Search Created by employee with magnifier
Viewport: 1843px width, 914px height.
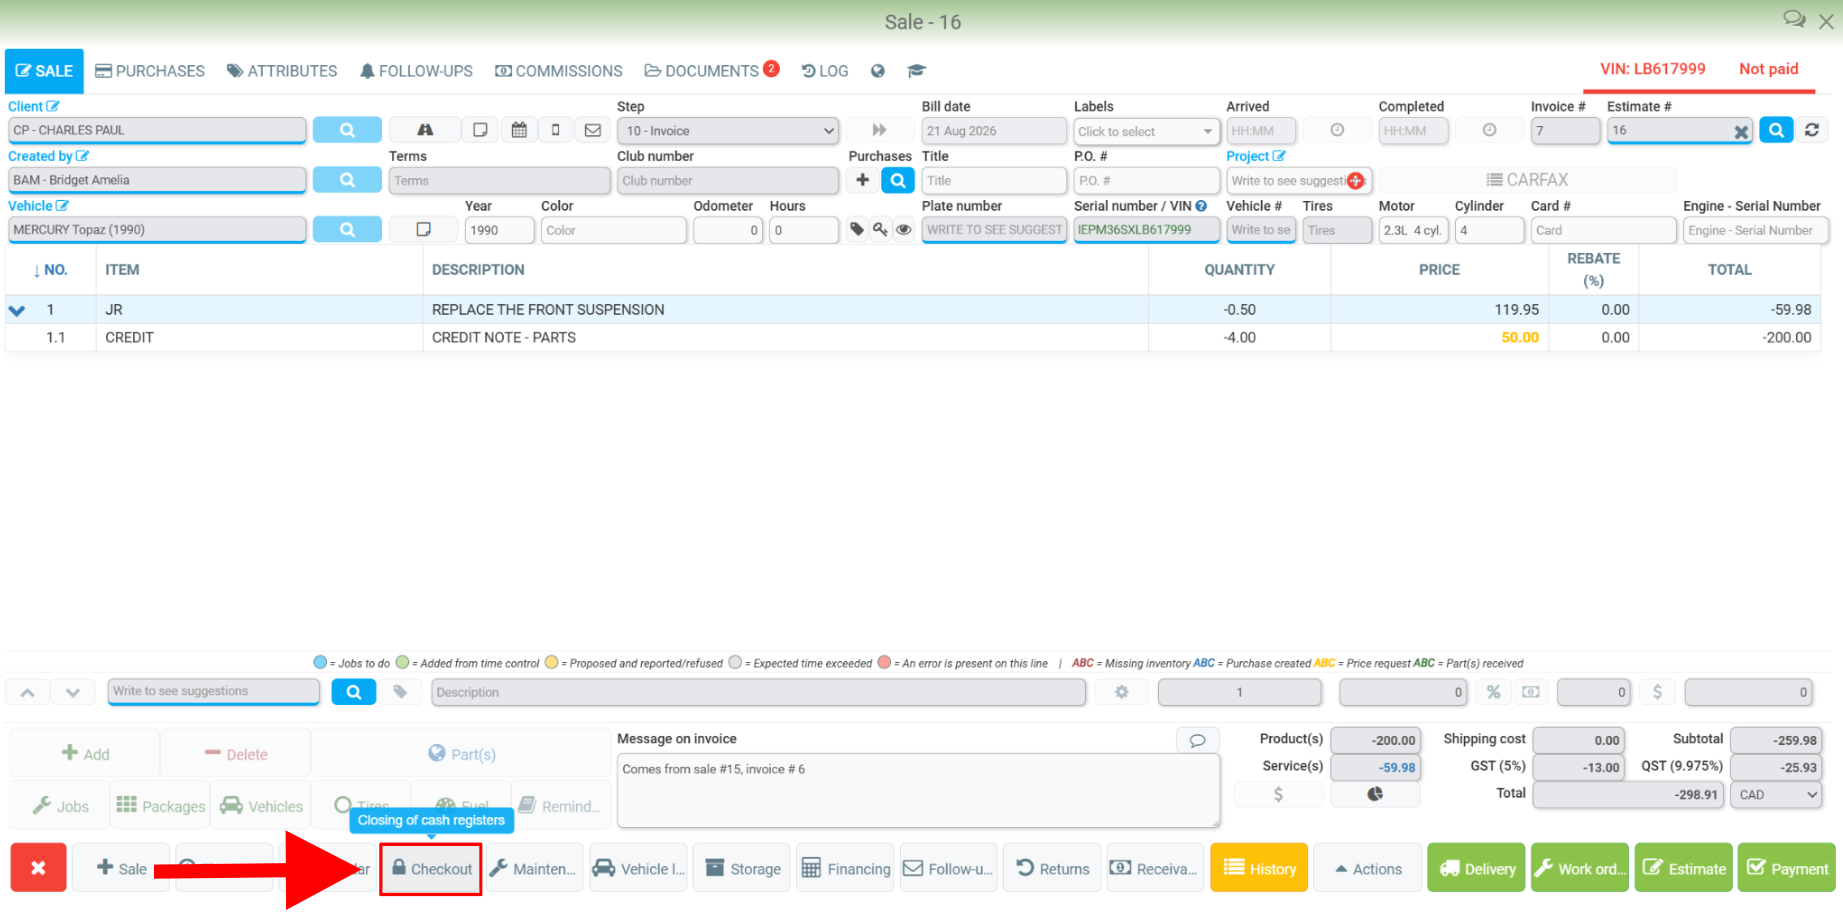(x=347, y=180)
